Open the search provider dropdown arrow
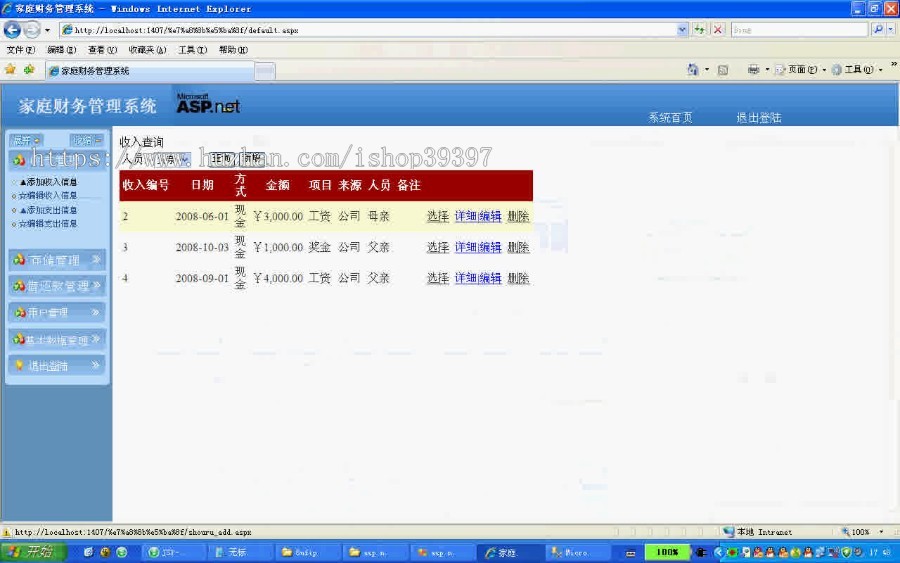 [x=891, y=30]
